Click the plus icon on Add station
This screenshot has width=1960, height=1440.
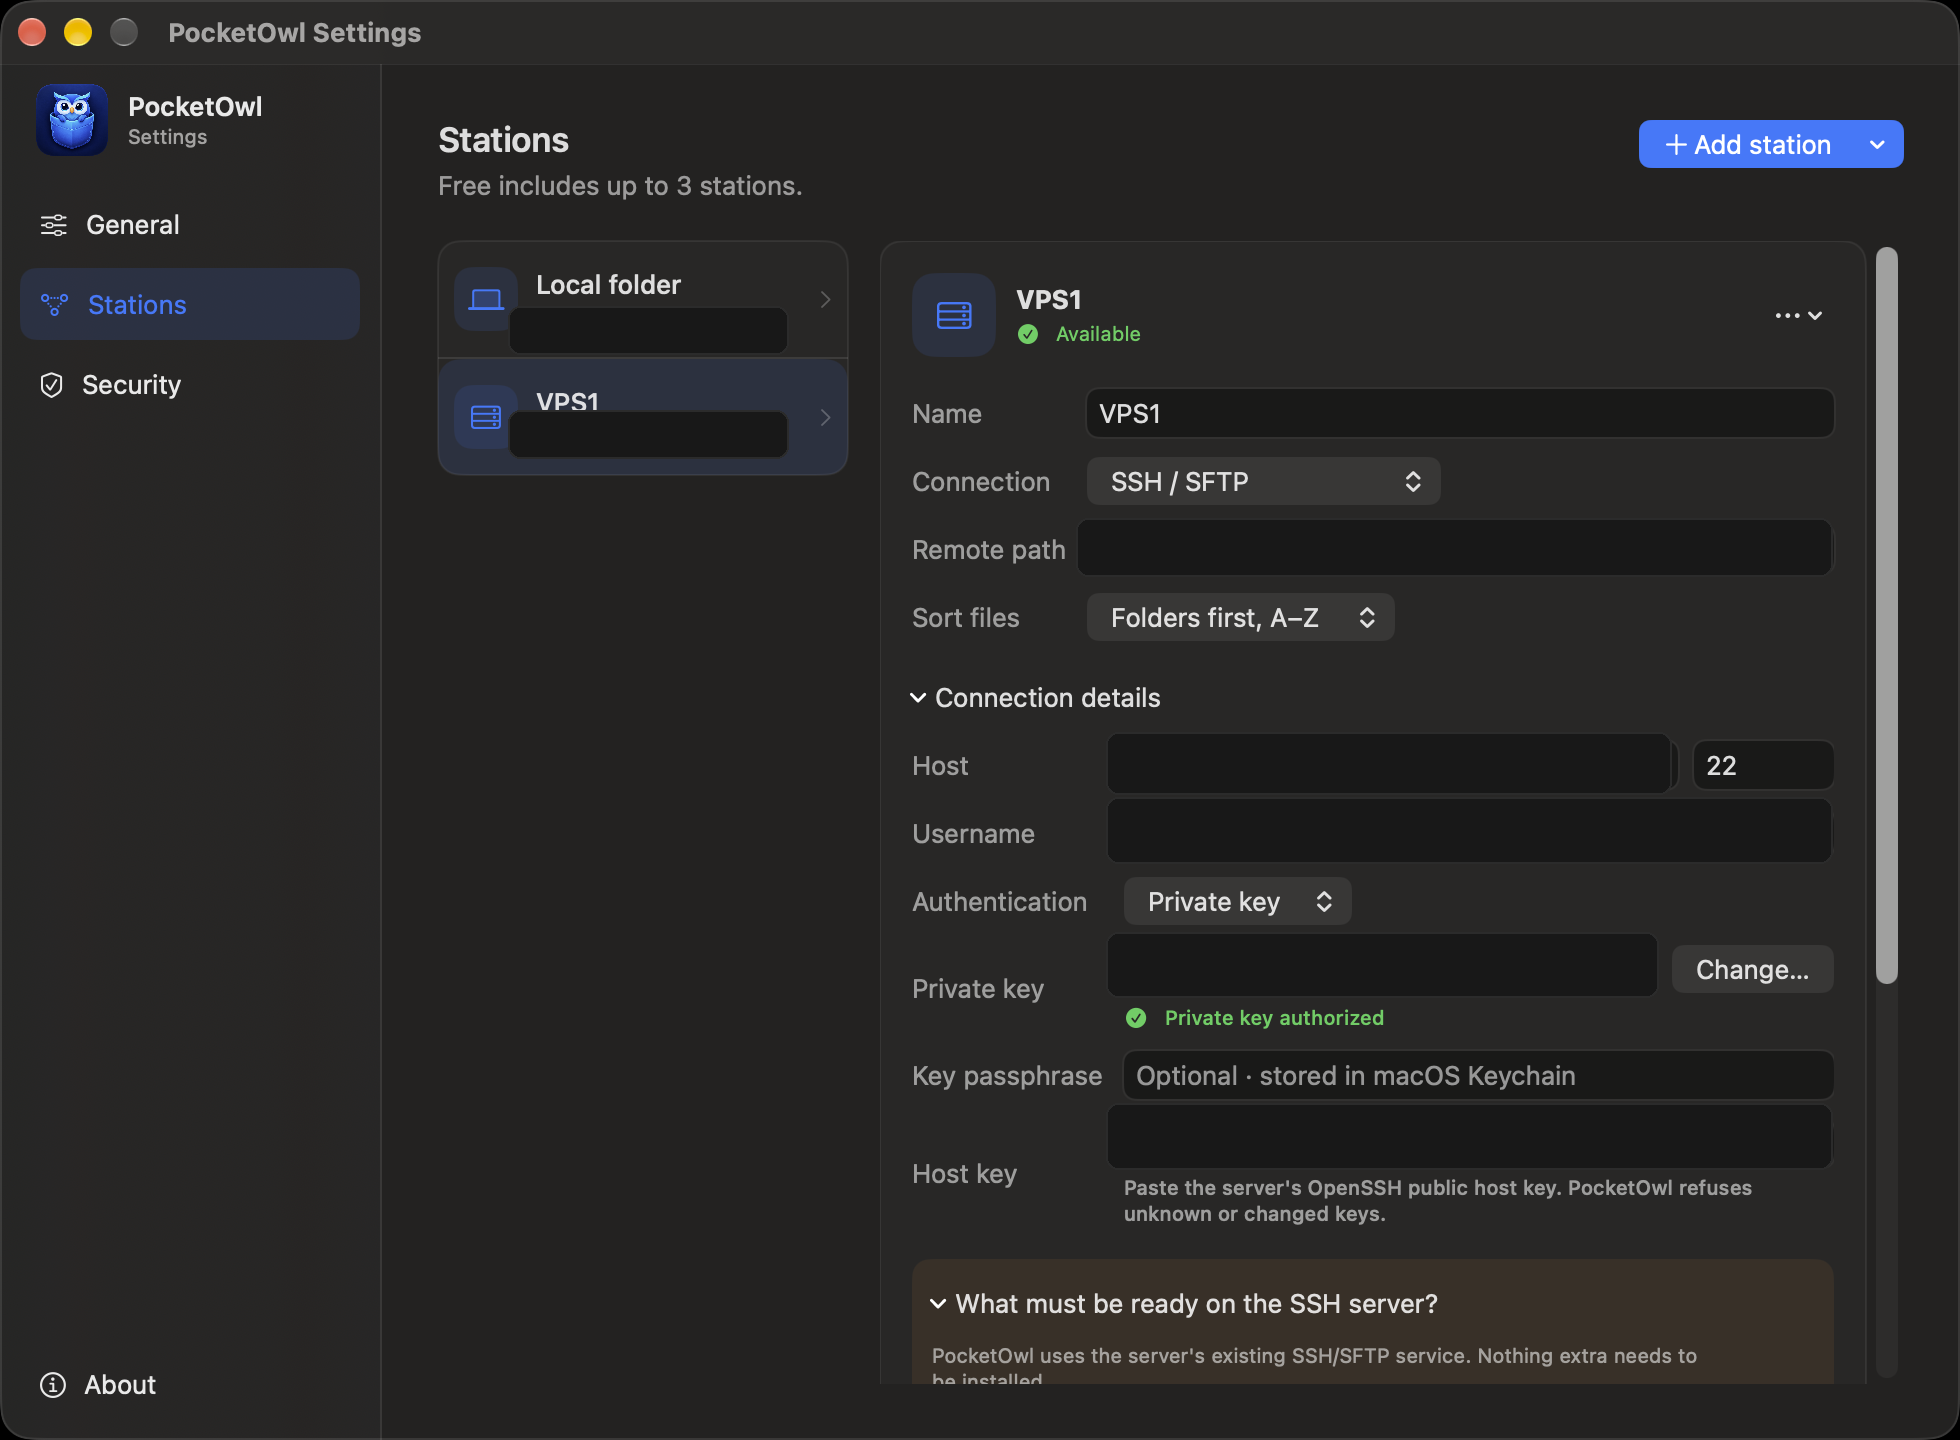point(1676,145)
